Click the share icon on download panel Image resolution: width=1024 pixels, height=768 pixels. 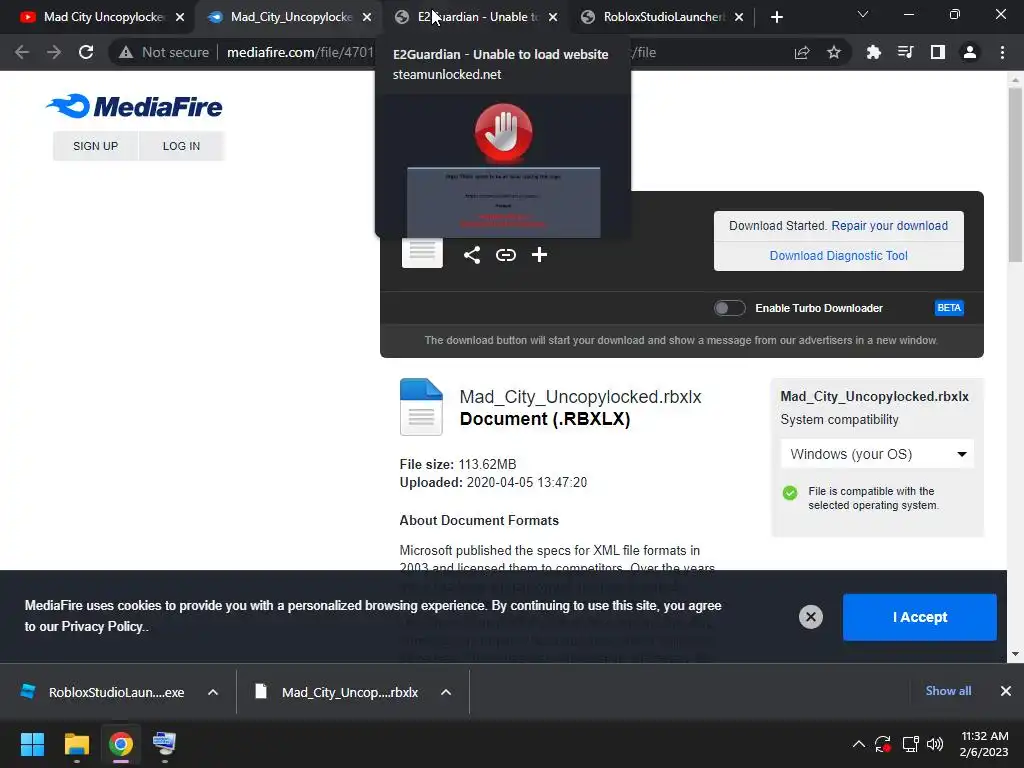[472, 255]
